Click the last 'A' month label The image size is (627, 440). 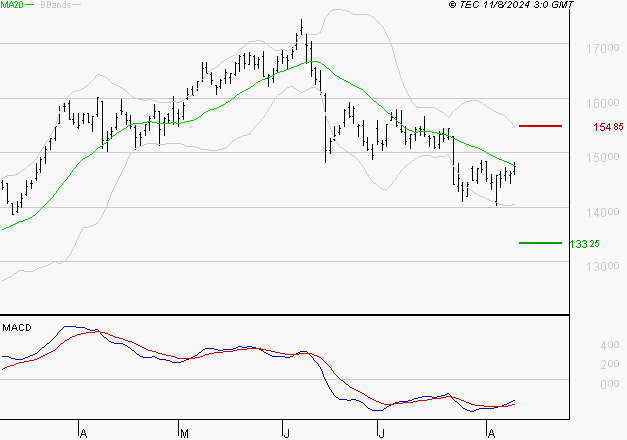[x=491, y=433]
